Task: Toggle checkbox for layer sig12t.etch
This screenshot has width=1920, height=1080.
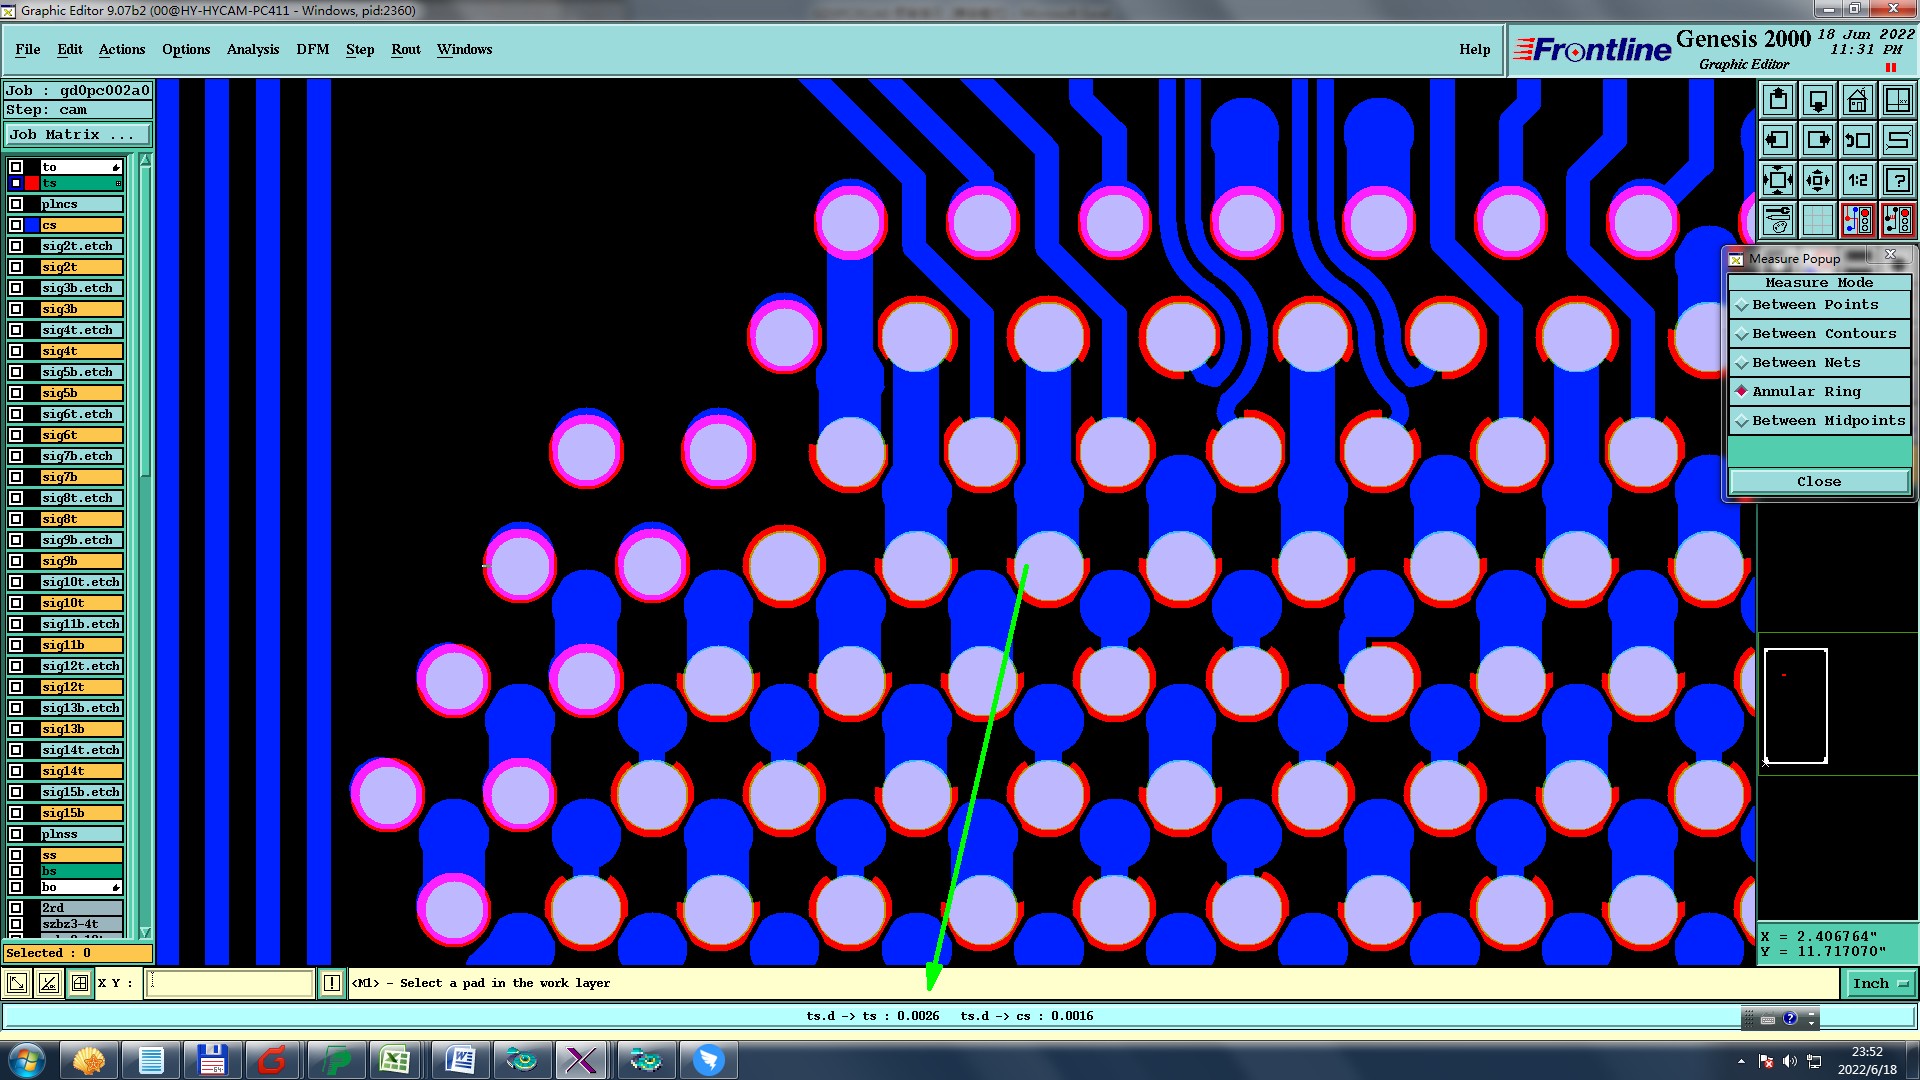Action: (16, 666)
